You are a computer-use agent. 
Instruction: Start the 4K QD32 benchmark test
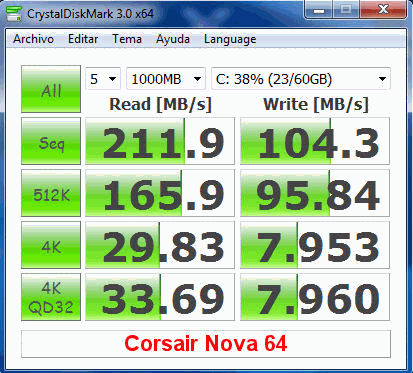[51, 297]
